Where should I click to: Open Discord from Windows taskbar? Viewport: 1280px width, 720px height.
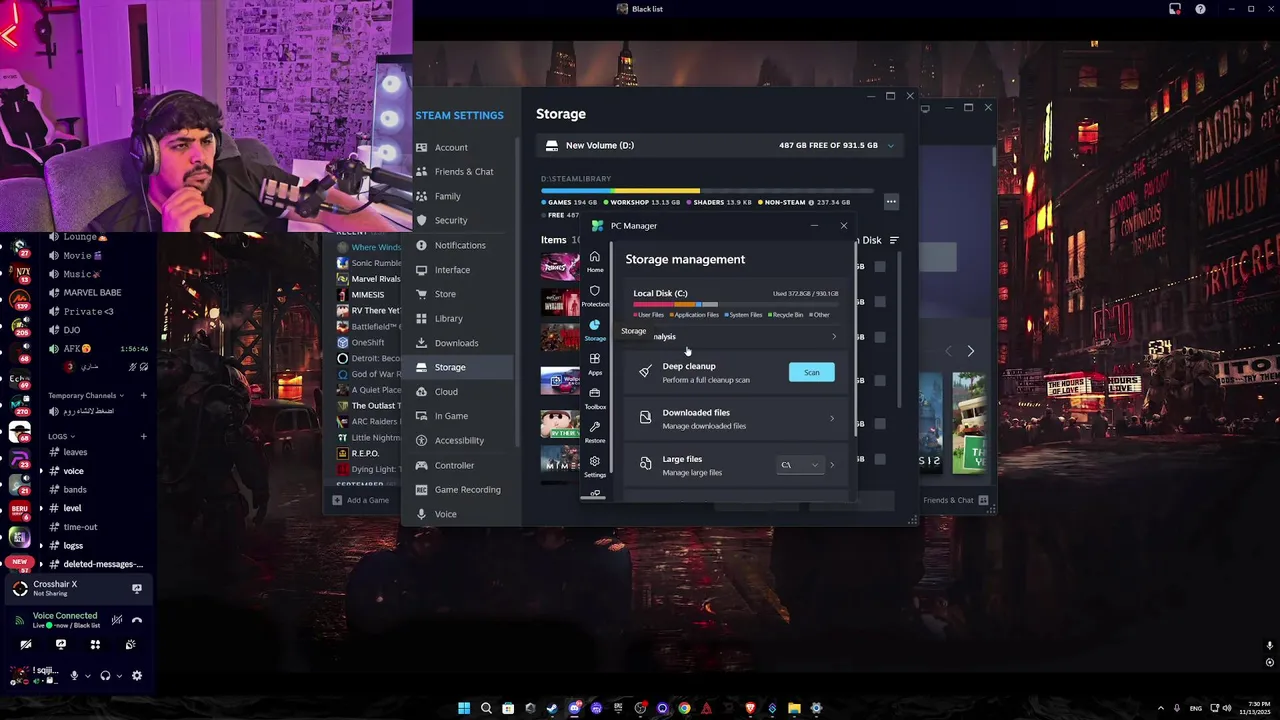574,708
